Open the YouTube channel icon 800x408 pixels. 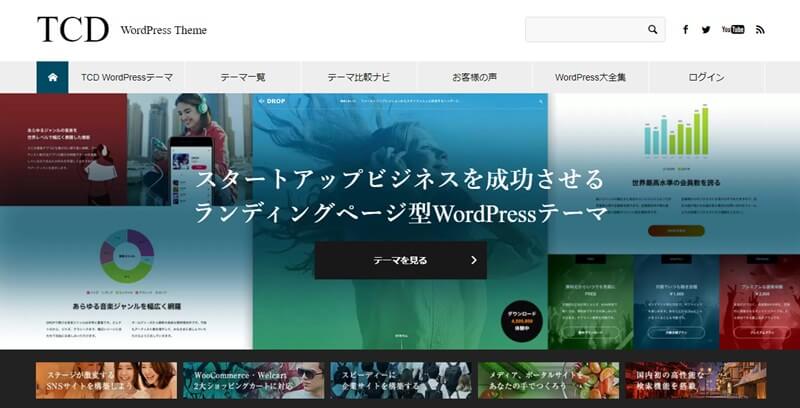(733, 30)
